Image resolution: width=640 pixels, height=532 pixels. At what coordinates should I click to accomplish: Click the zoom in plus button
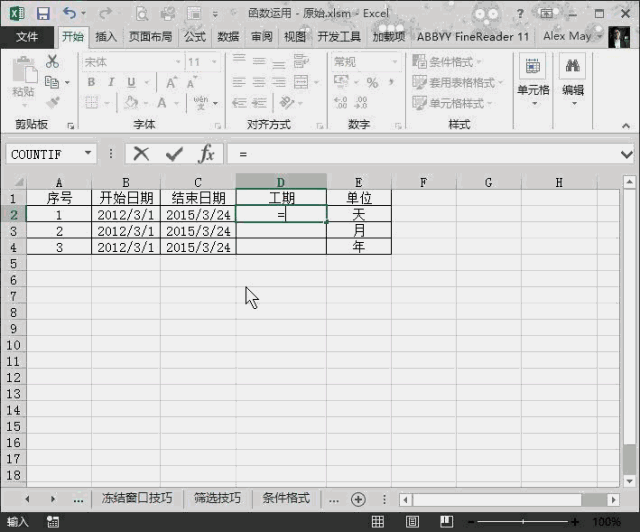(x=575, y=521)
